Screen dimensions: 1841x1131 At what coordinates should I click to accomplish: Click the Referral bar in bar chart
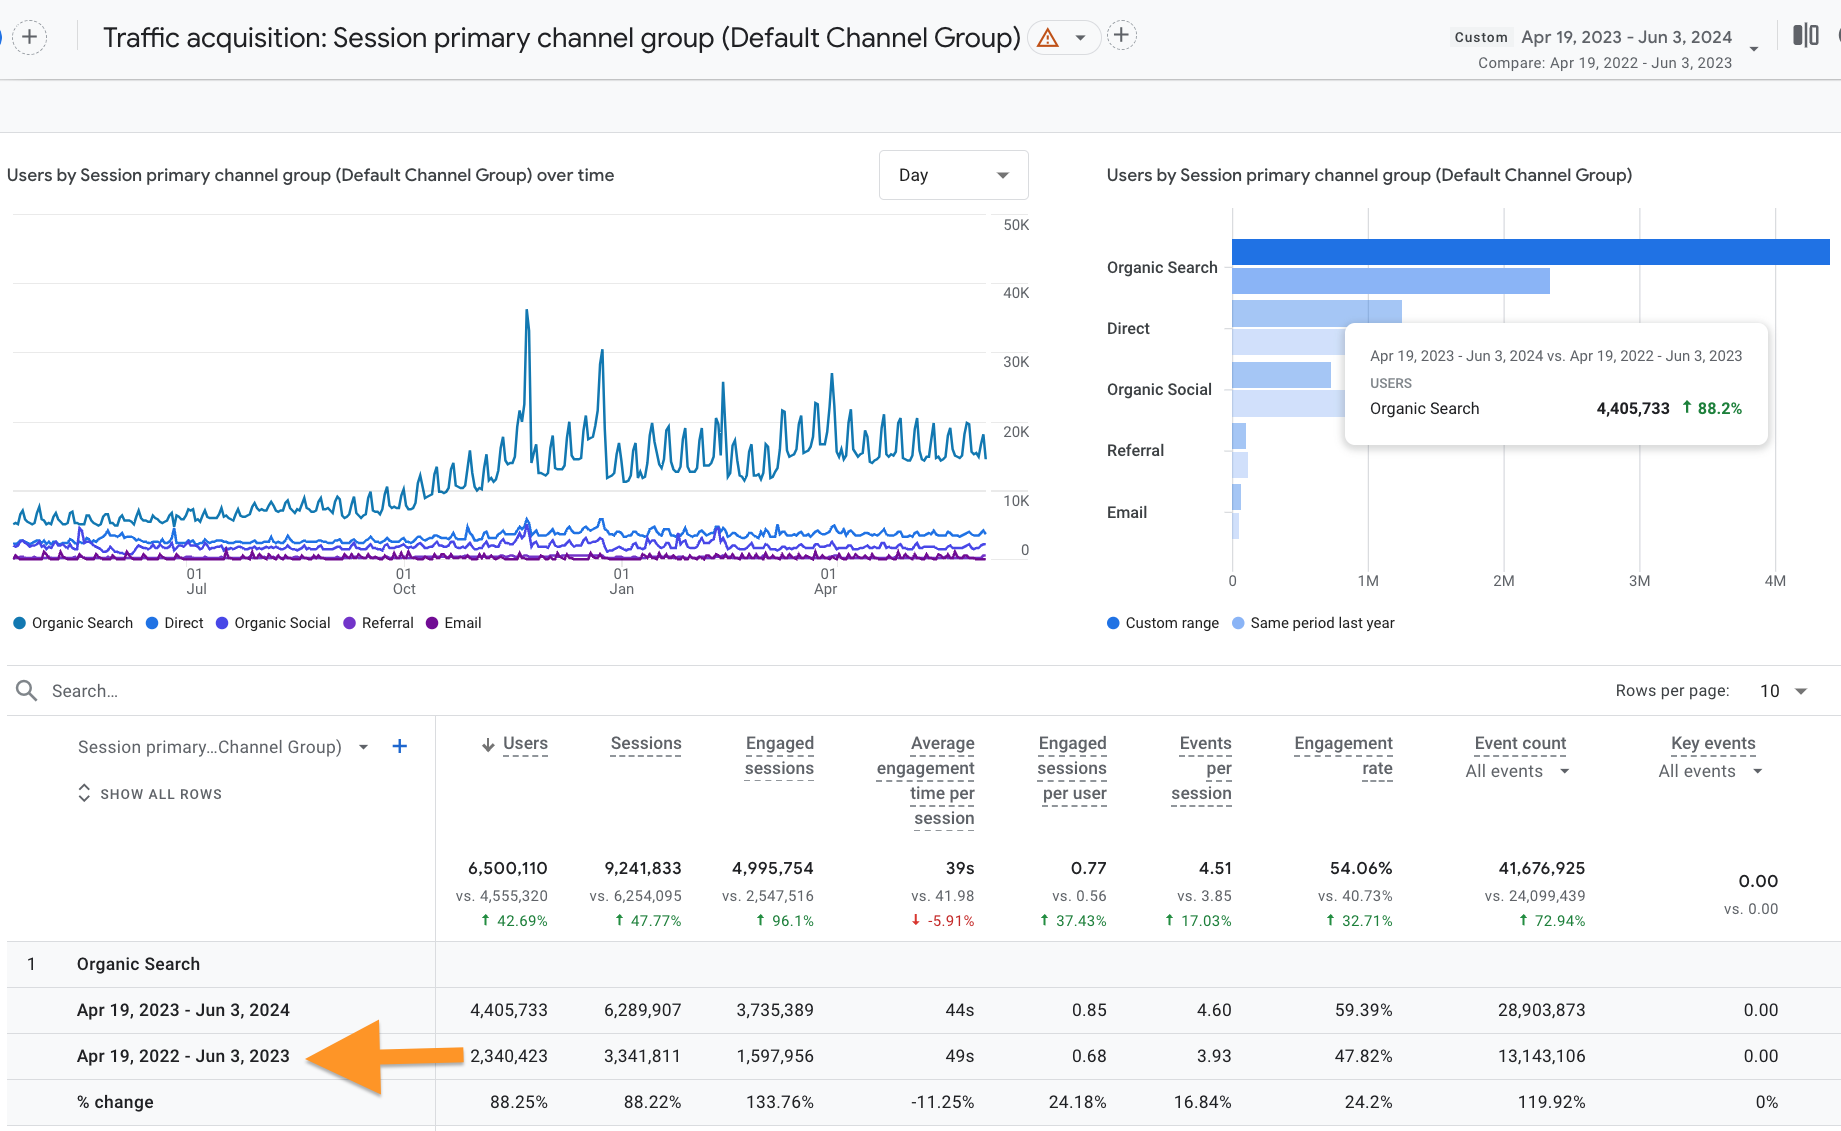[1239, 436]
